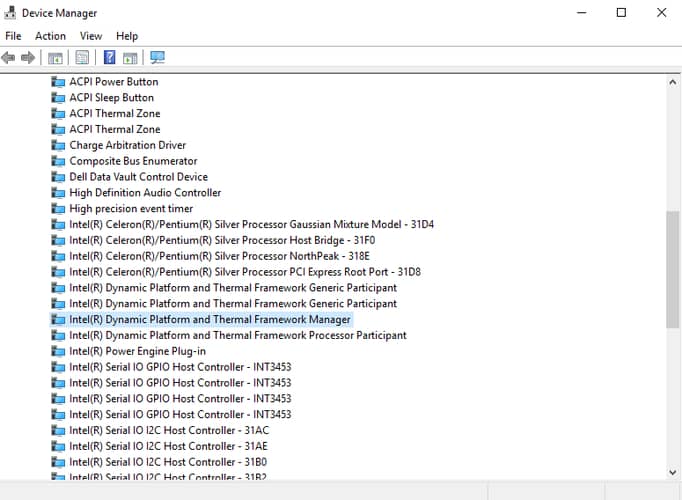
Task: Click icon beside Dell Data Vault Control Device
Action: pyautogui.click(x=58, y=177)
